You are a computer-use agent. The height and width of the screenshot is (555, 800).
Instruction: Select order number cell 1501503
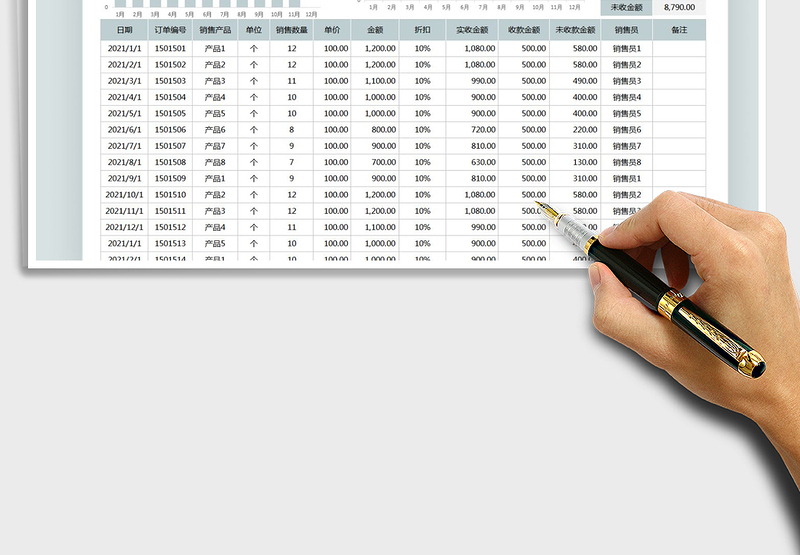[171, 81]
